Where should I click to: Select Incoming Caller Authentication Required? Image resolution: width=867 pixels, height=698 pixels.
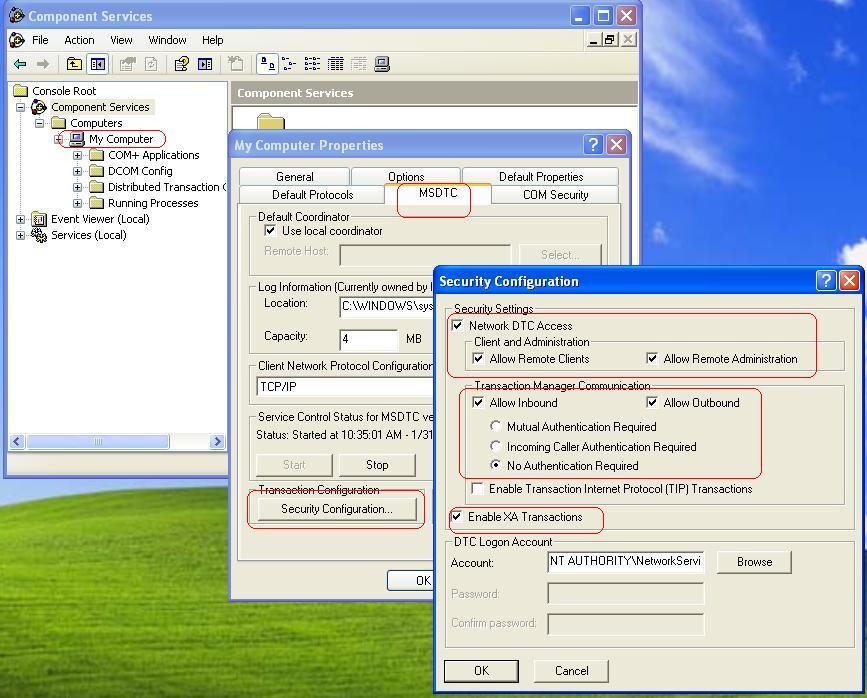pos(495,446)
